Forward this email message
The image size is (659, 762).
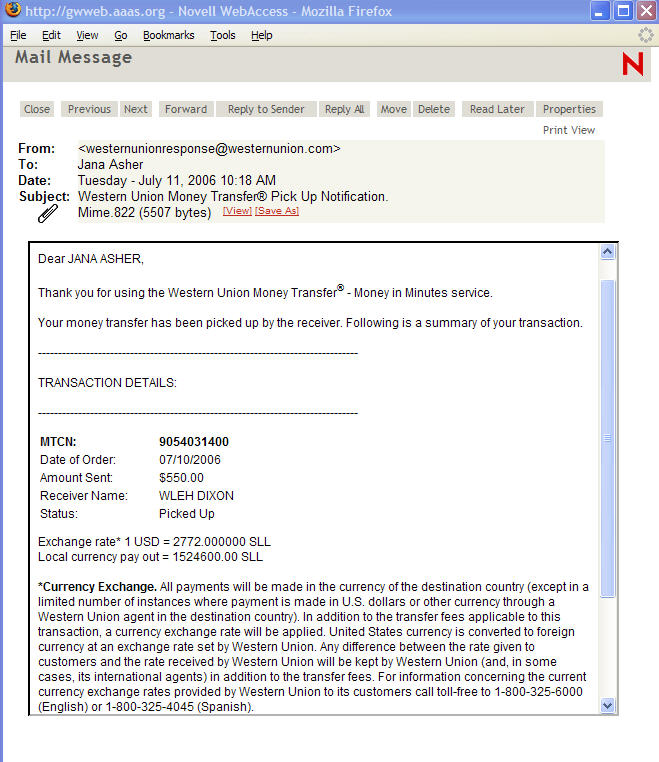coord(186,109)
